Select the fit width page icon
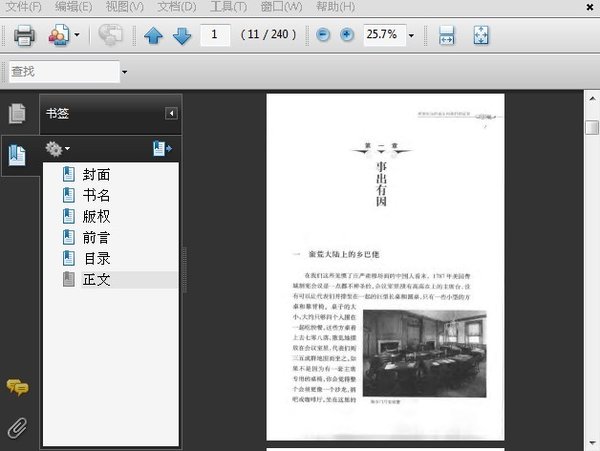 pyautogui.click(x=447, y=36)
